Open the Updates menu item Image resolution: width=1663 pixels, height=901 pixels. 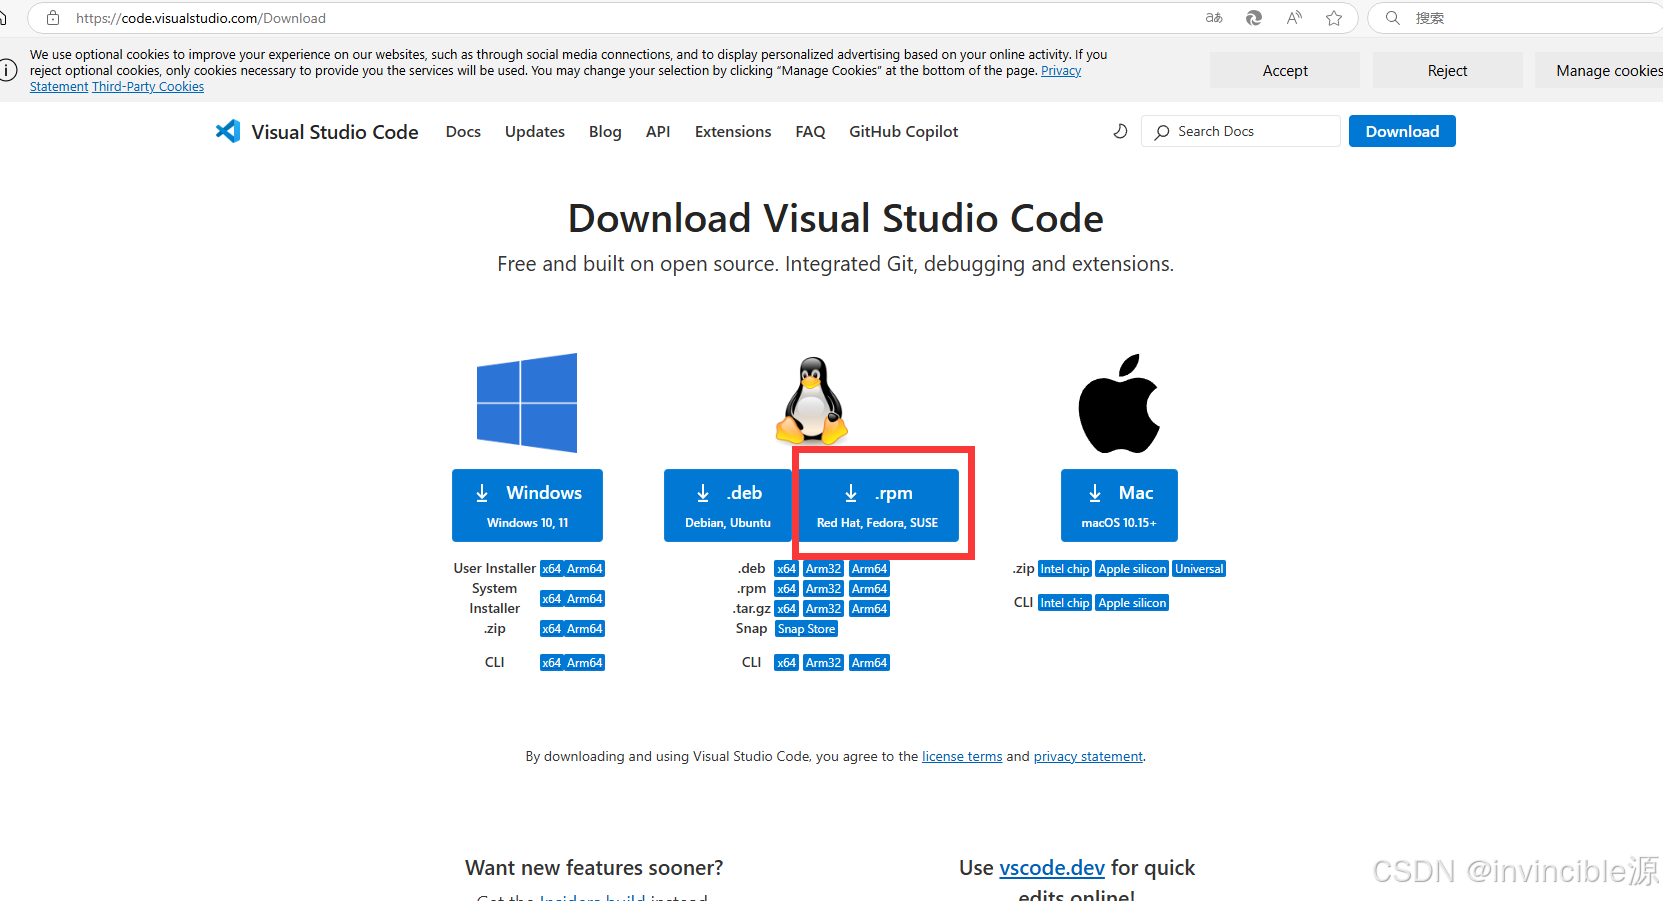pyautogui.click(x=535, y=132)
